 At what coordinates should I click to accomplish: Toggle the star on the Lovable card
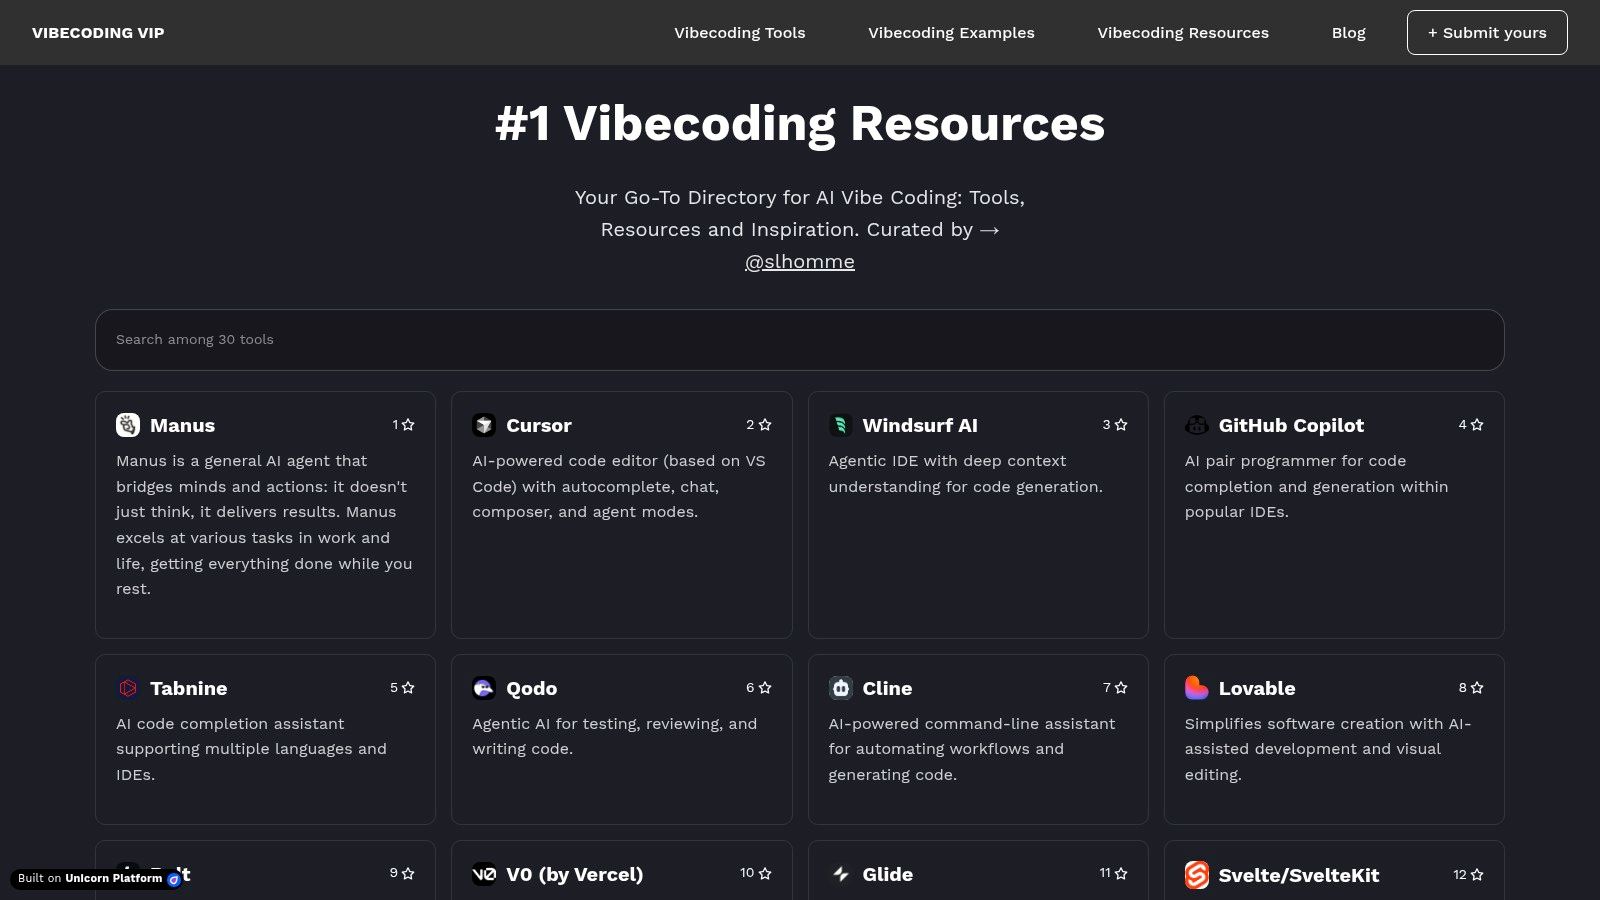coord(1477,687)
